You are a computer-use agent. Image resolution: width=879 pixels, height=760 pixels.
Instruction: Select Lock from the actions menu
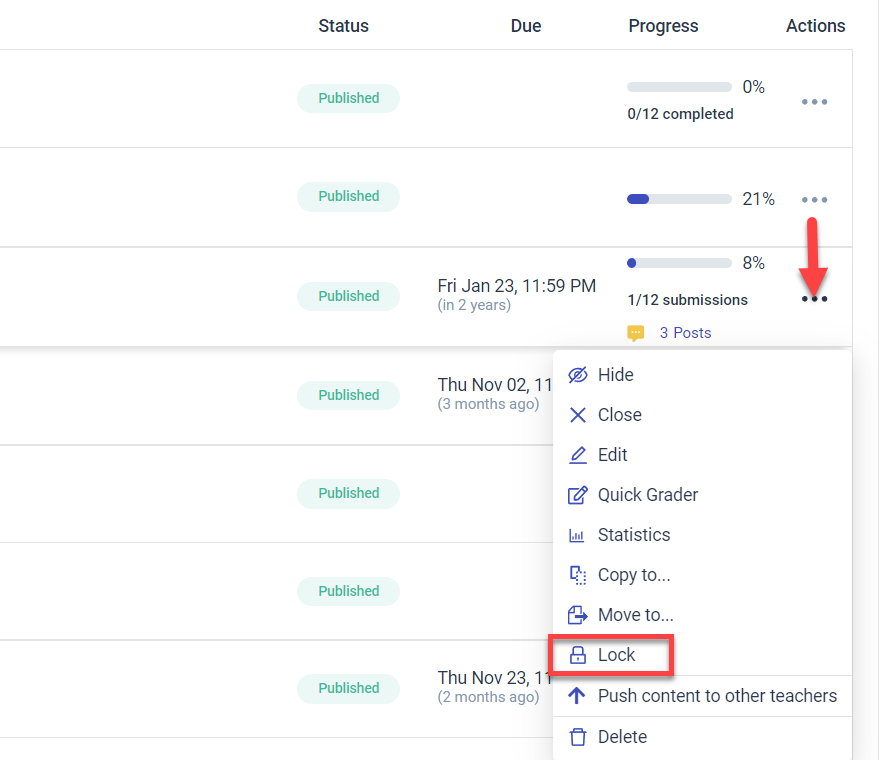[x=702, y=655]
